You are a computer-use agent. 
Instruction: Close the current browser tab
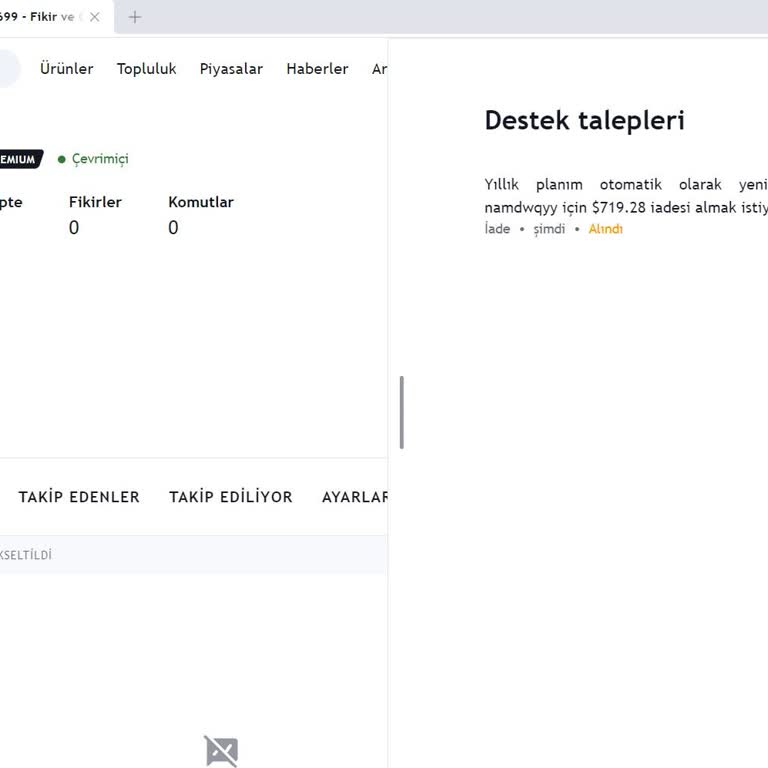(95, 17)
